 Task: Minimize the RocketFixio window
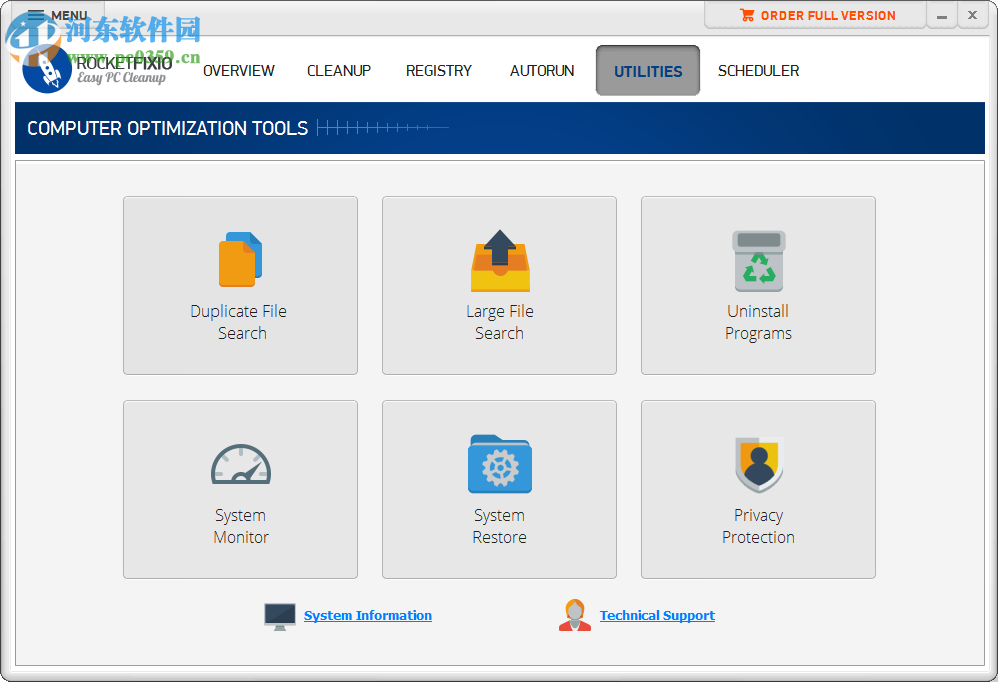point(942,16)
